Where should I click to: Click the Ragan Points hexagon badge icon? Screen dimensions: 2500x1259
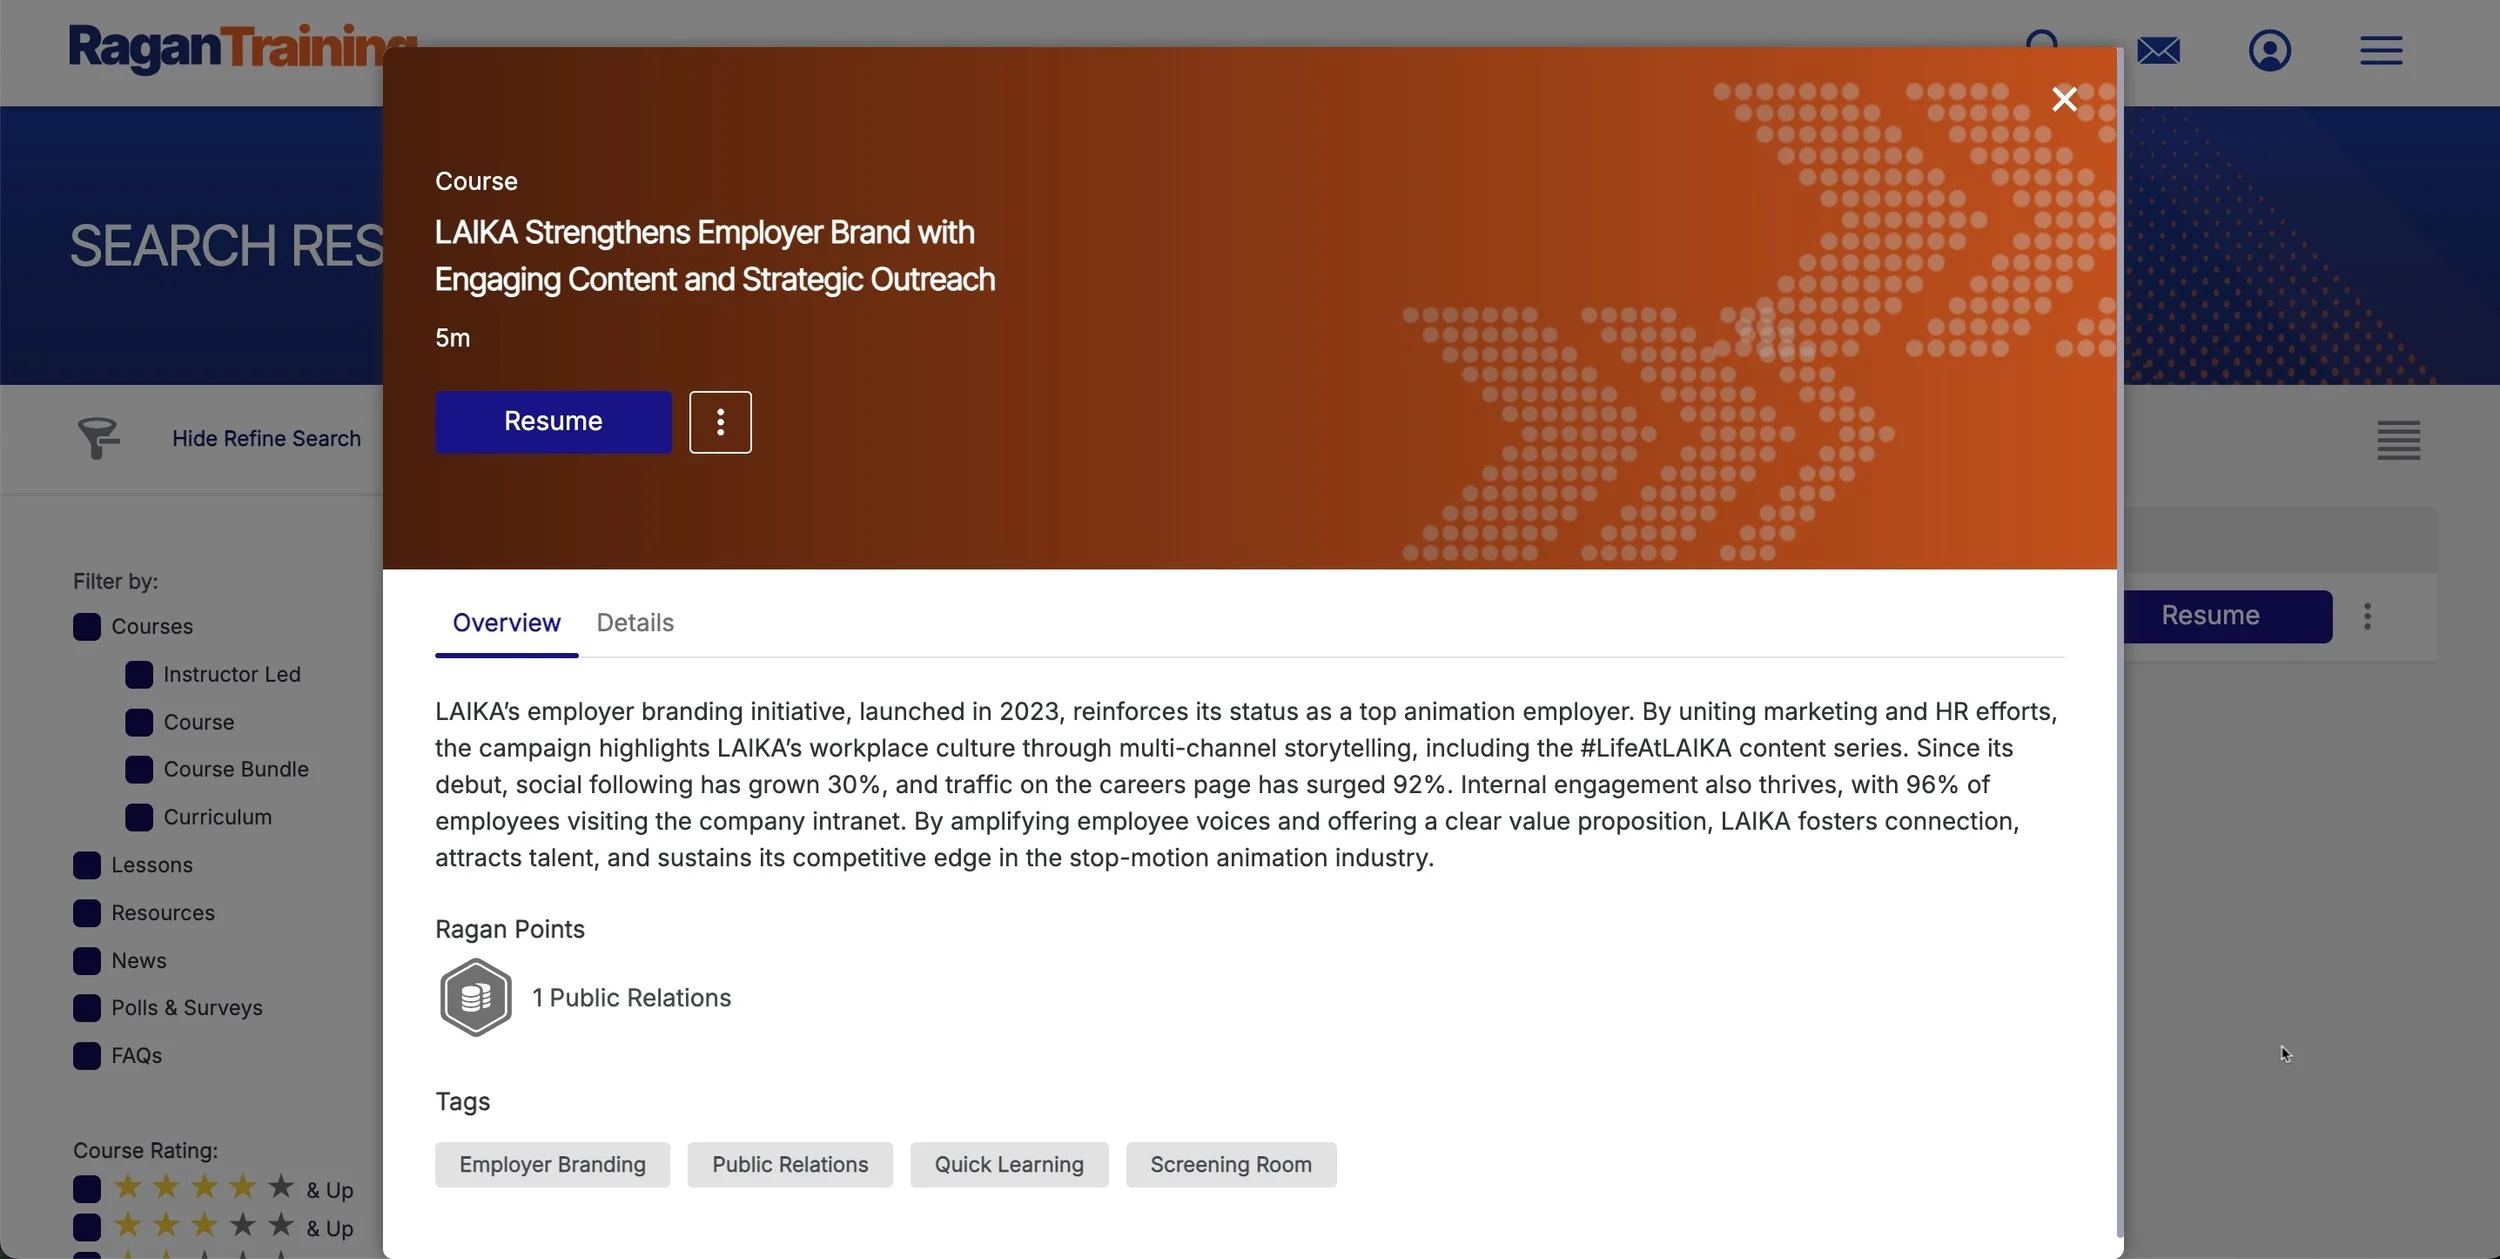(475, 997)
